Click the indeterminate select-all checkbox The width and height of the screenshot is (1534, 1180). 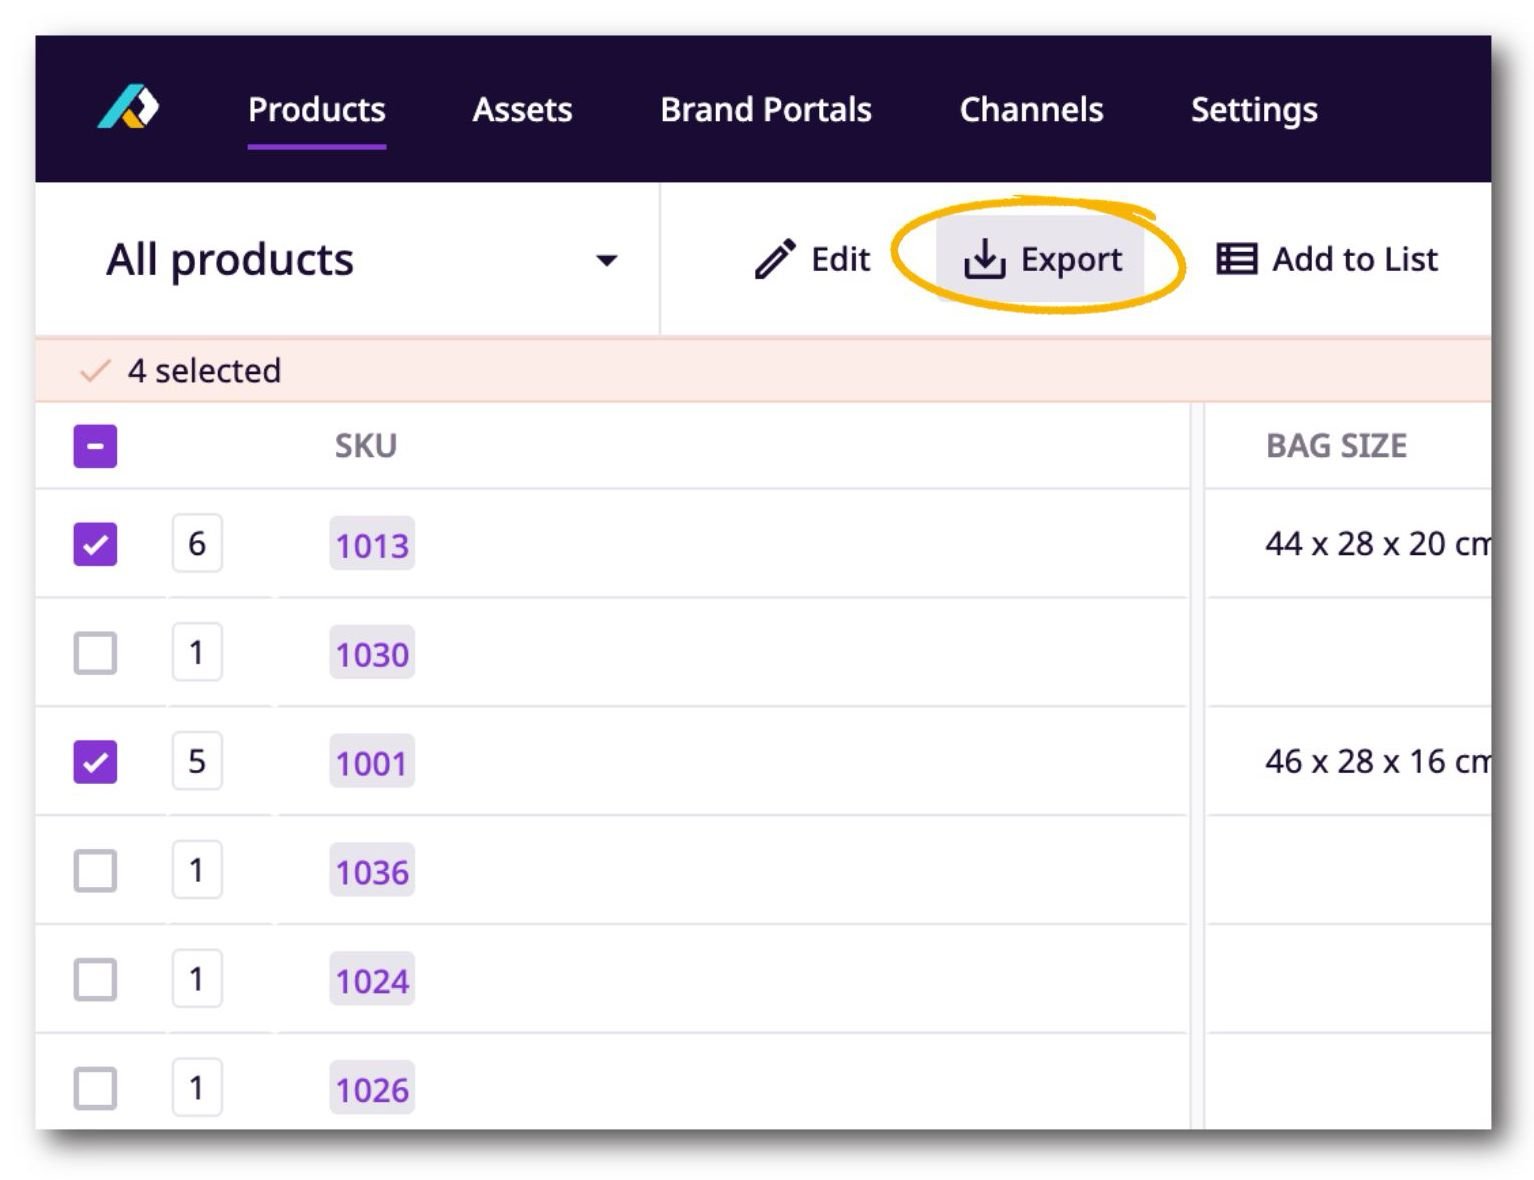(96, 445)
